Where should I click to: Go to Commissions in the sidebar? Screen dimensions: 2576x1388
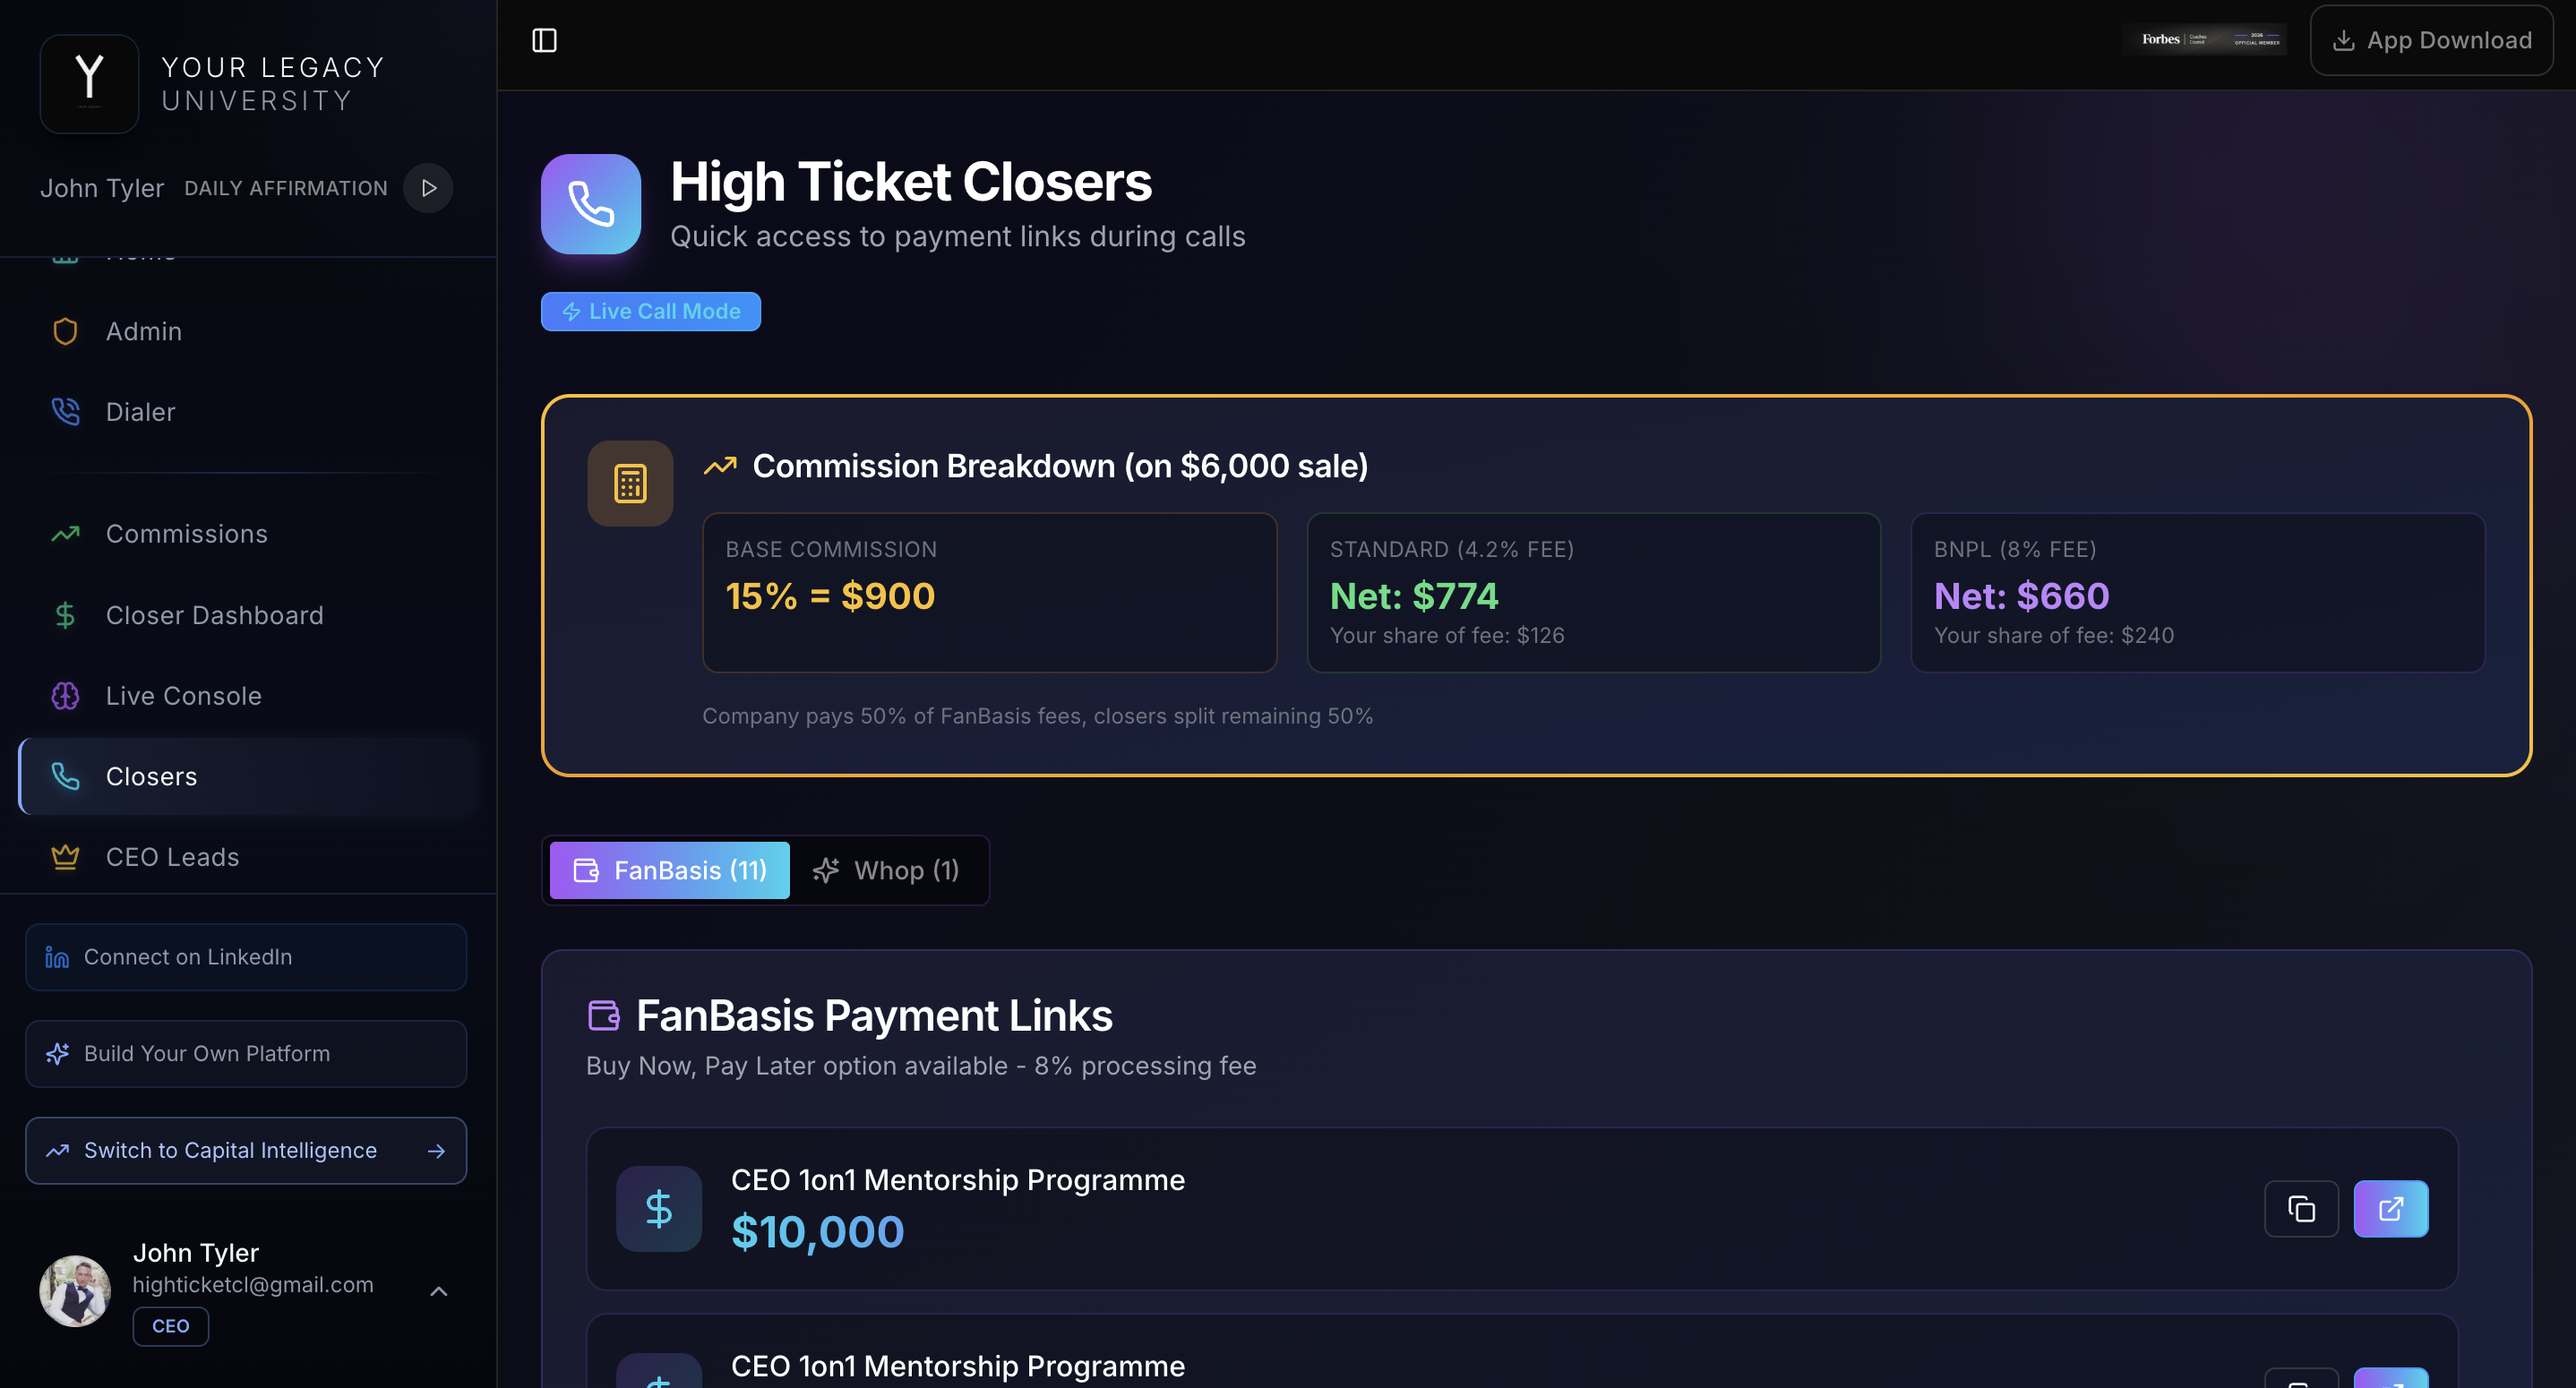coord(186,534)
